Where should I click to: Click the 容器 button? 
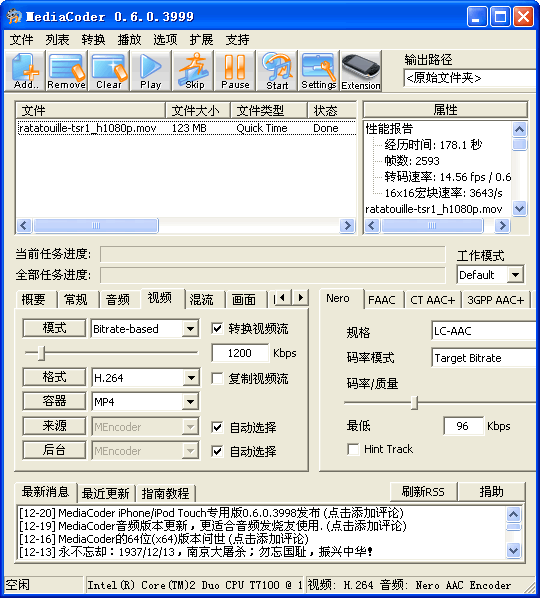(54, 401)
